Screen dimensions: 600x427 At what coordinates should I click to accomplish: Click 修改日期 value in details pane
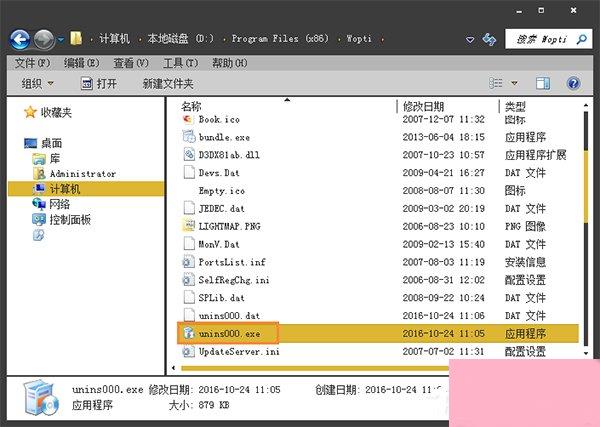pyautogui.click(x=239, y=390)
